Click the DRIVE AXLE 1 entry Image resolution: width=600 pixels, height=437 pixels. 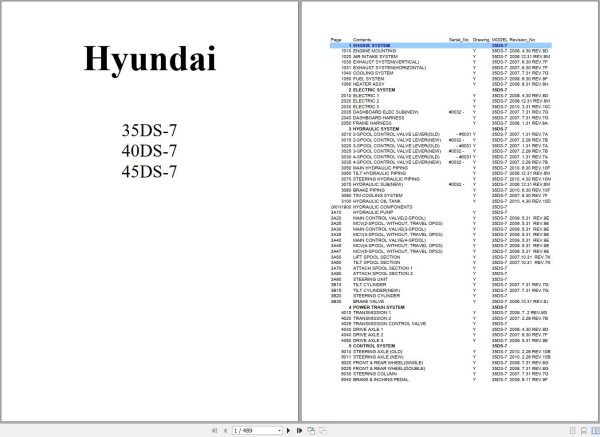[368, 329]
